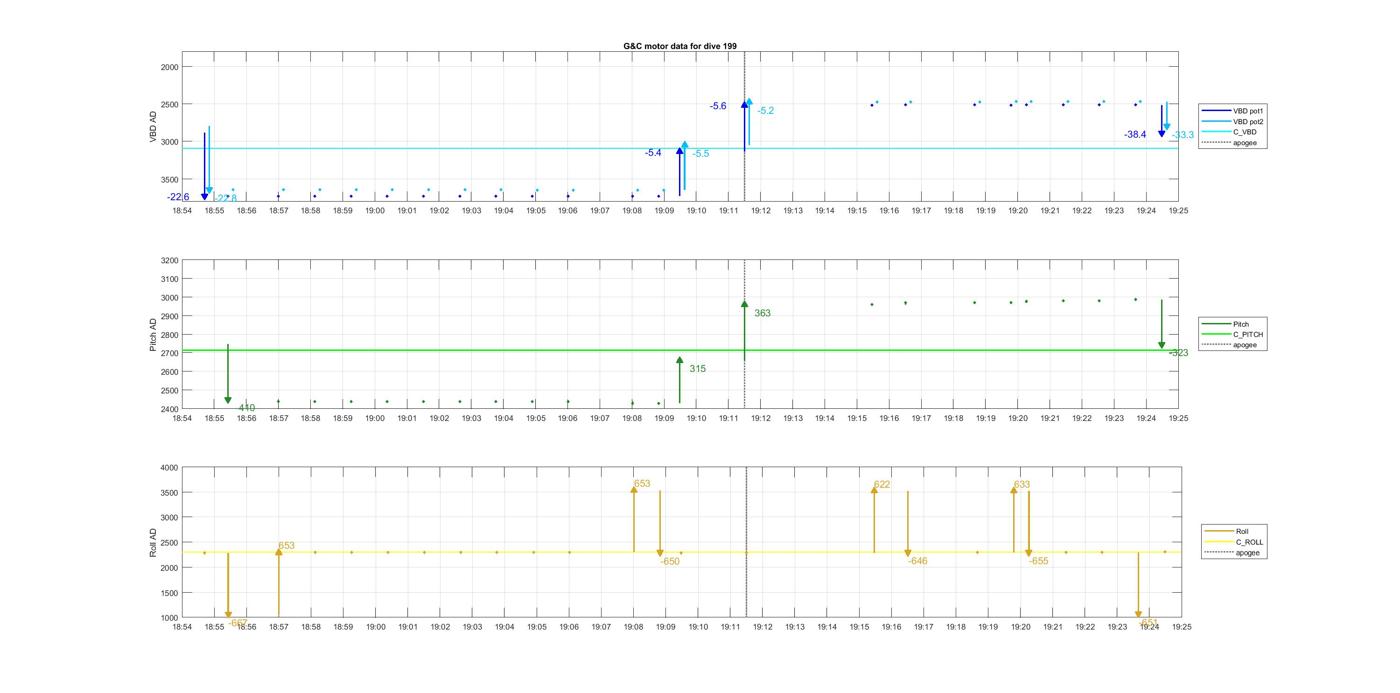
Task: Click the 'Pitch AD' y-axis label
Action: point(153,335)
